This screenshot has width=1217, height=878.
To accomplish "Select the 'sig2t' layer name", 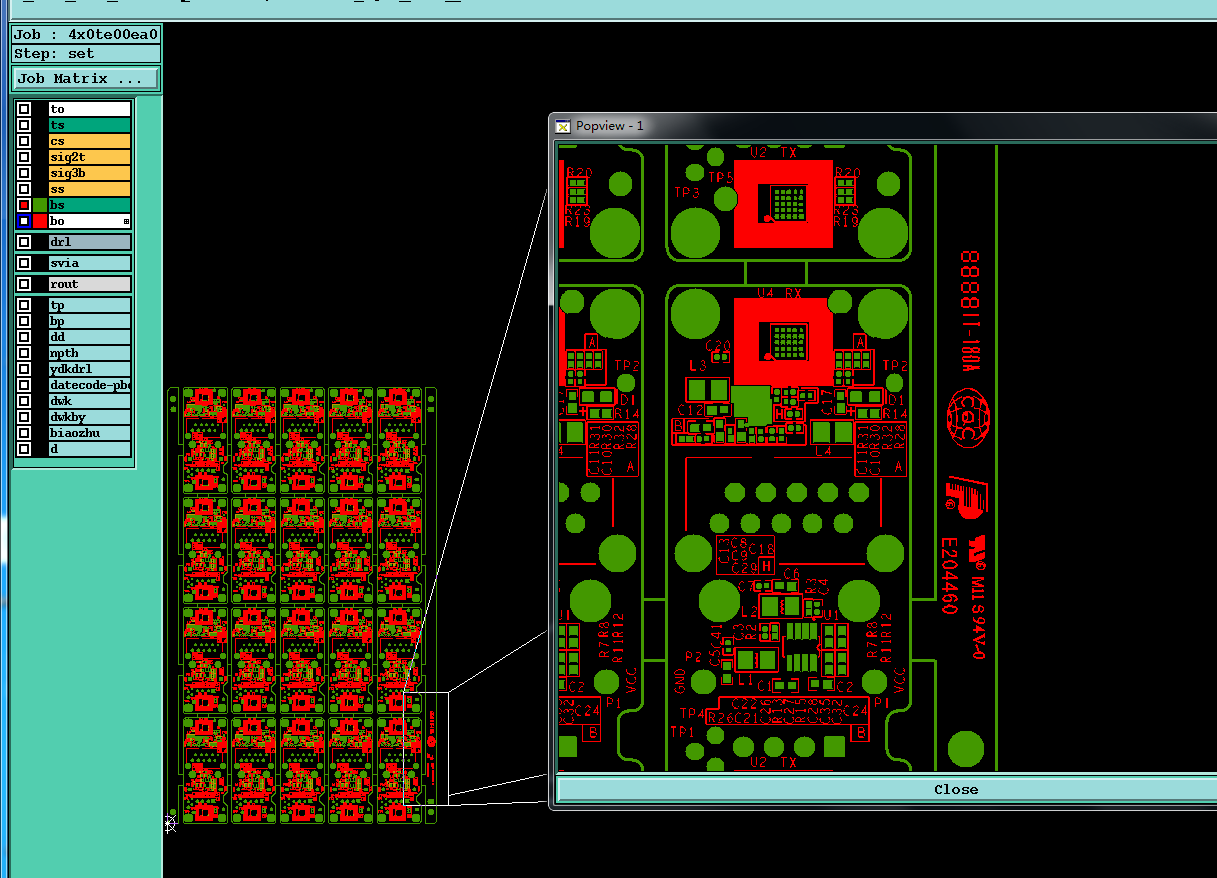I will pyautogui.click(x=90, y=157).
